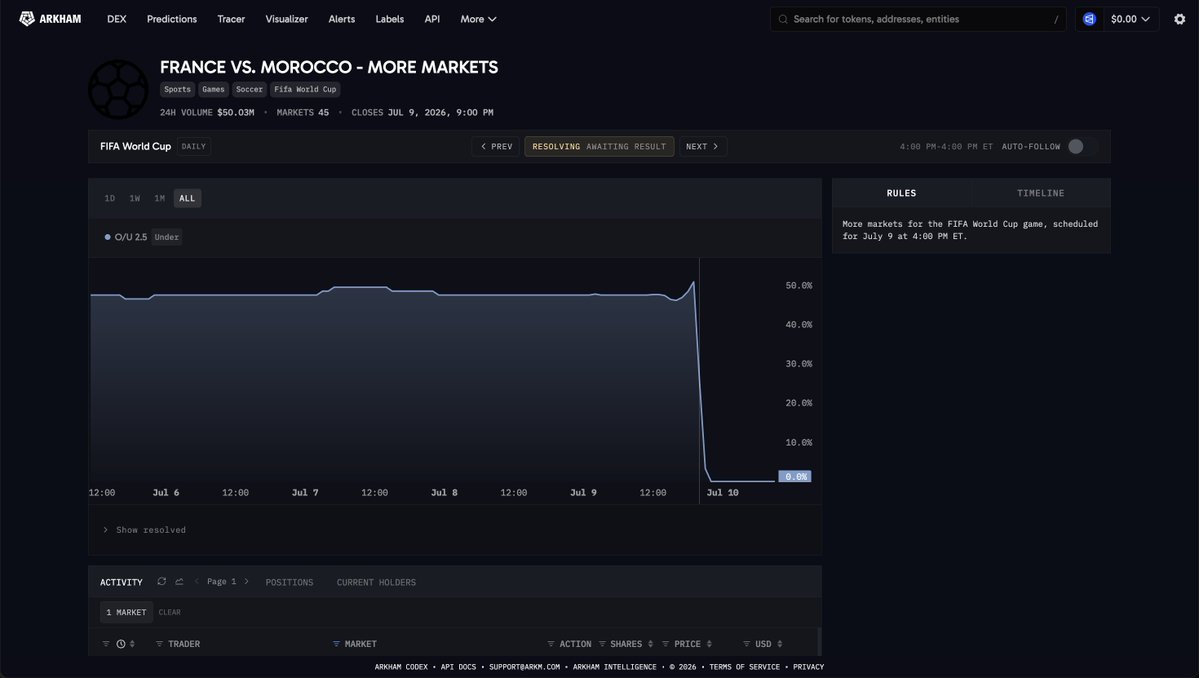Open Terms of Service footer link
Image resolution: width=1199 pixels, height=678 pixels.
pyautogui.click(x=744, y=667)
